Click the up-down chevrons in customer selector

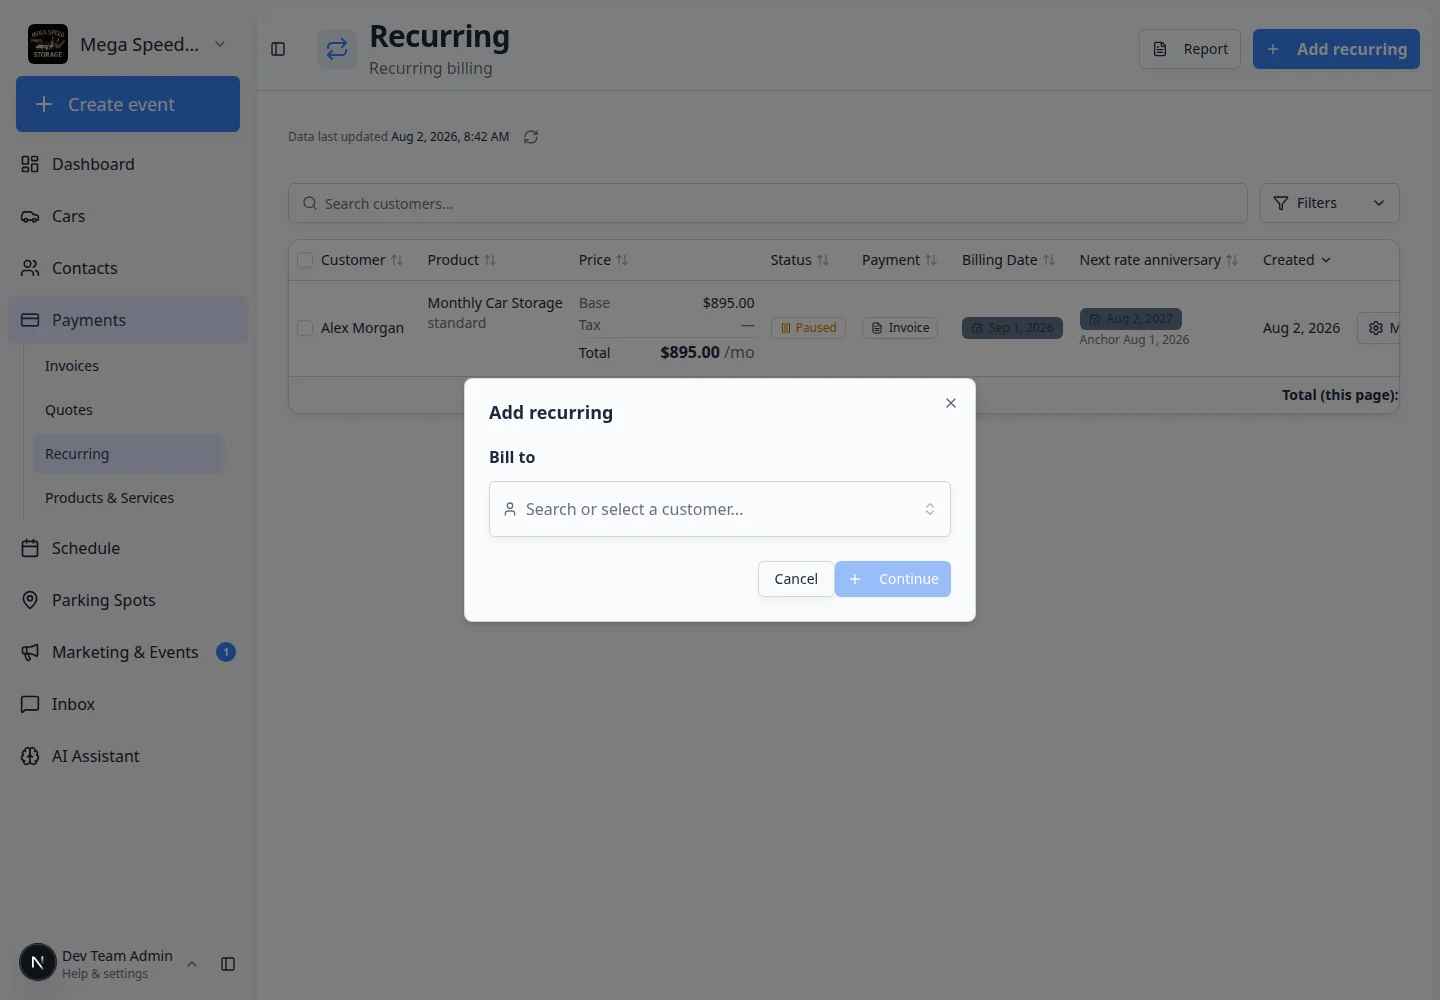[930, 509]
